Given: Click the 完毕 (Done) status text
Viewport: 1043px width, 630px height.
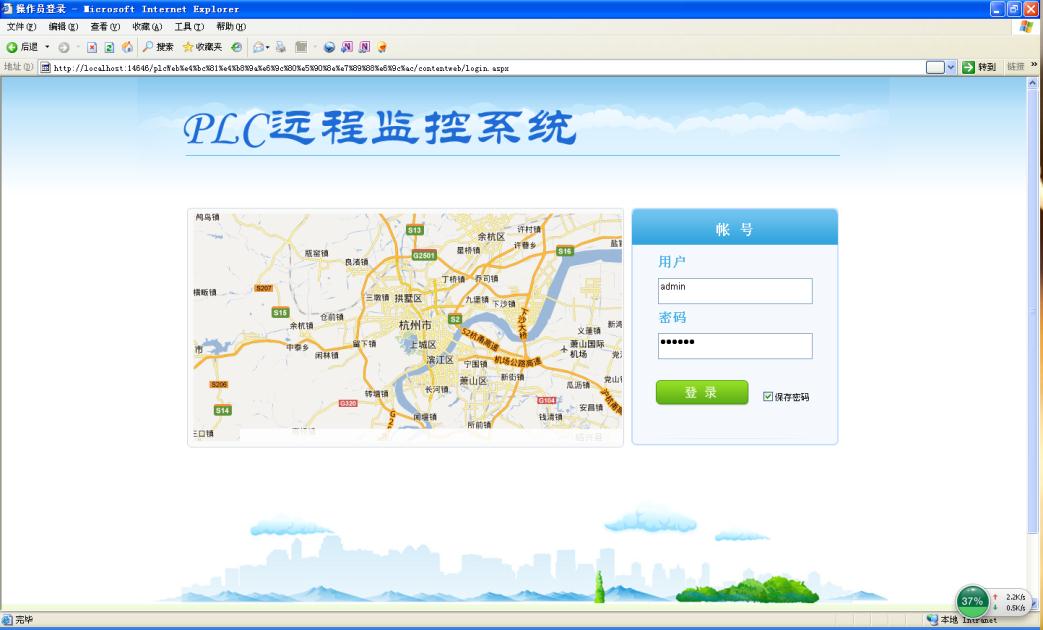Looking at the screenshot, I should pos(24,620).
